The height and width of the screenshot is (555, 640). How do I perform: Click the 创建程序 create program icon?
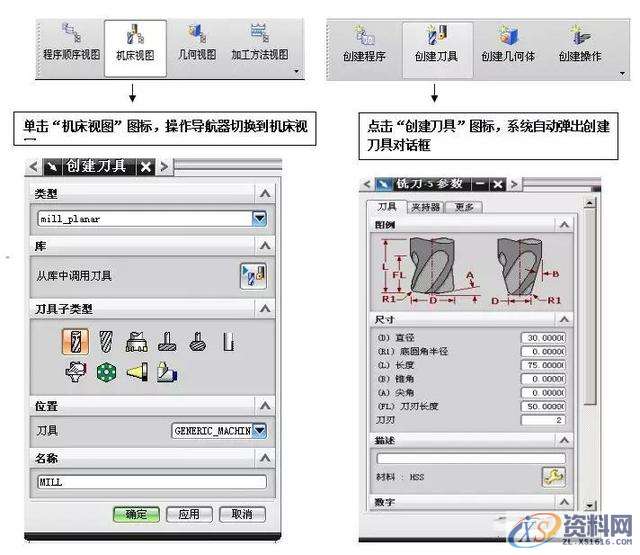pos(364,45)
